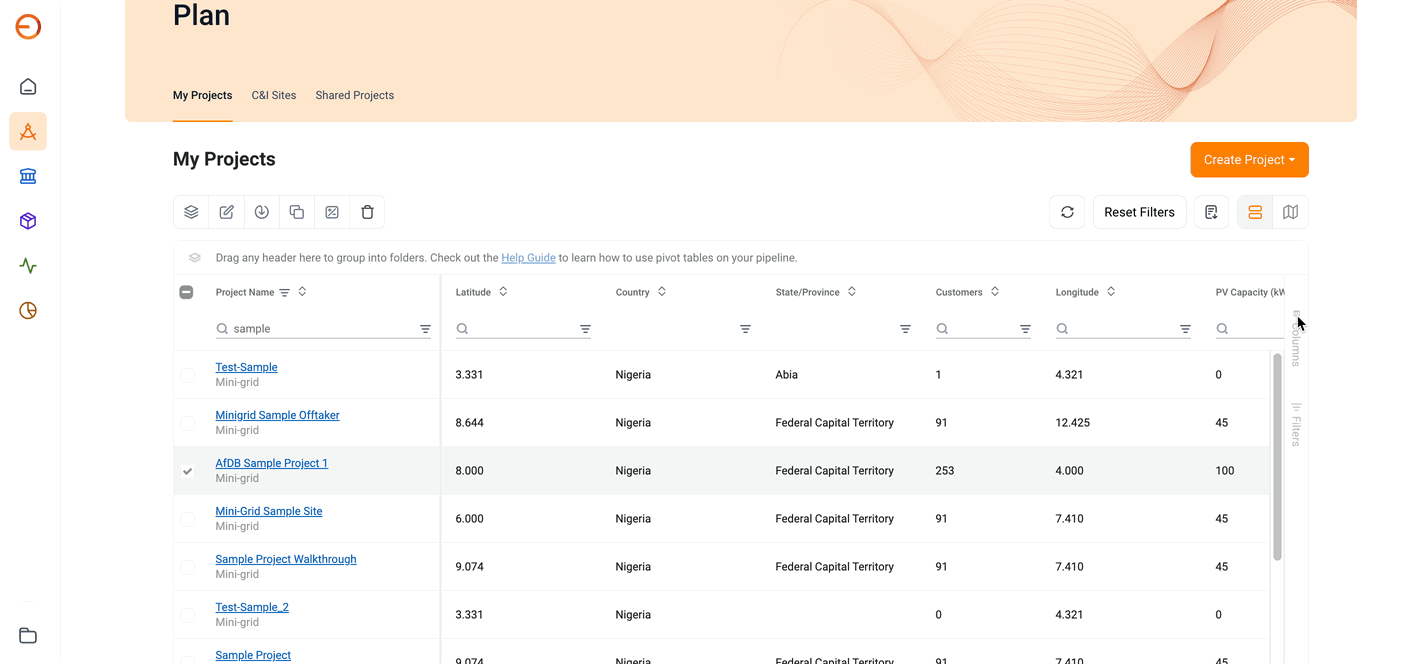Viewport: 1402px width, 664px height.
Task: Switch to Shared Projects tab
Action: click(355, 96)
